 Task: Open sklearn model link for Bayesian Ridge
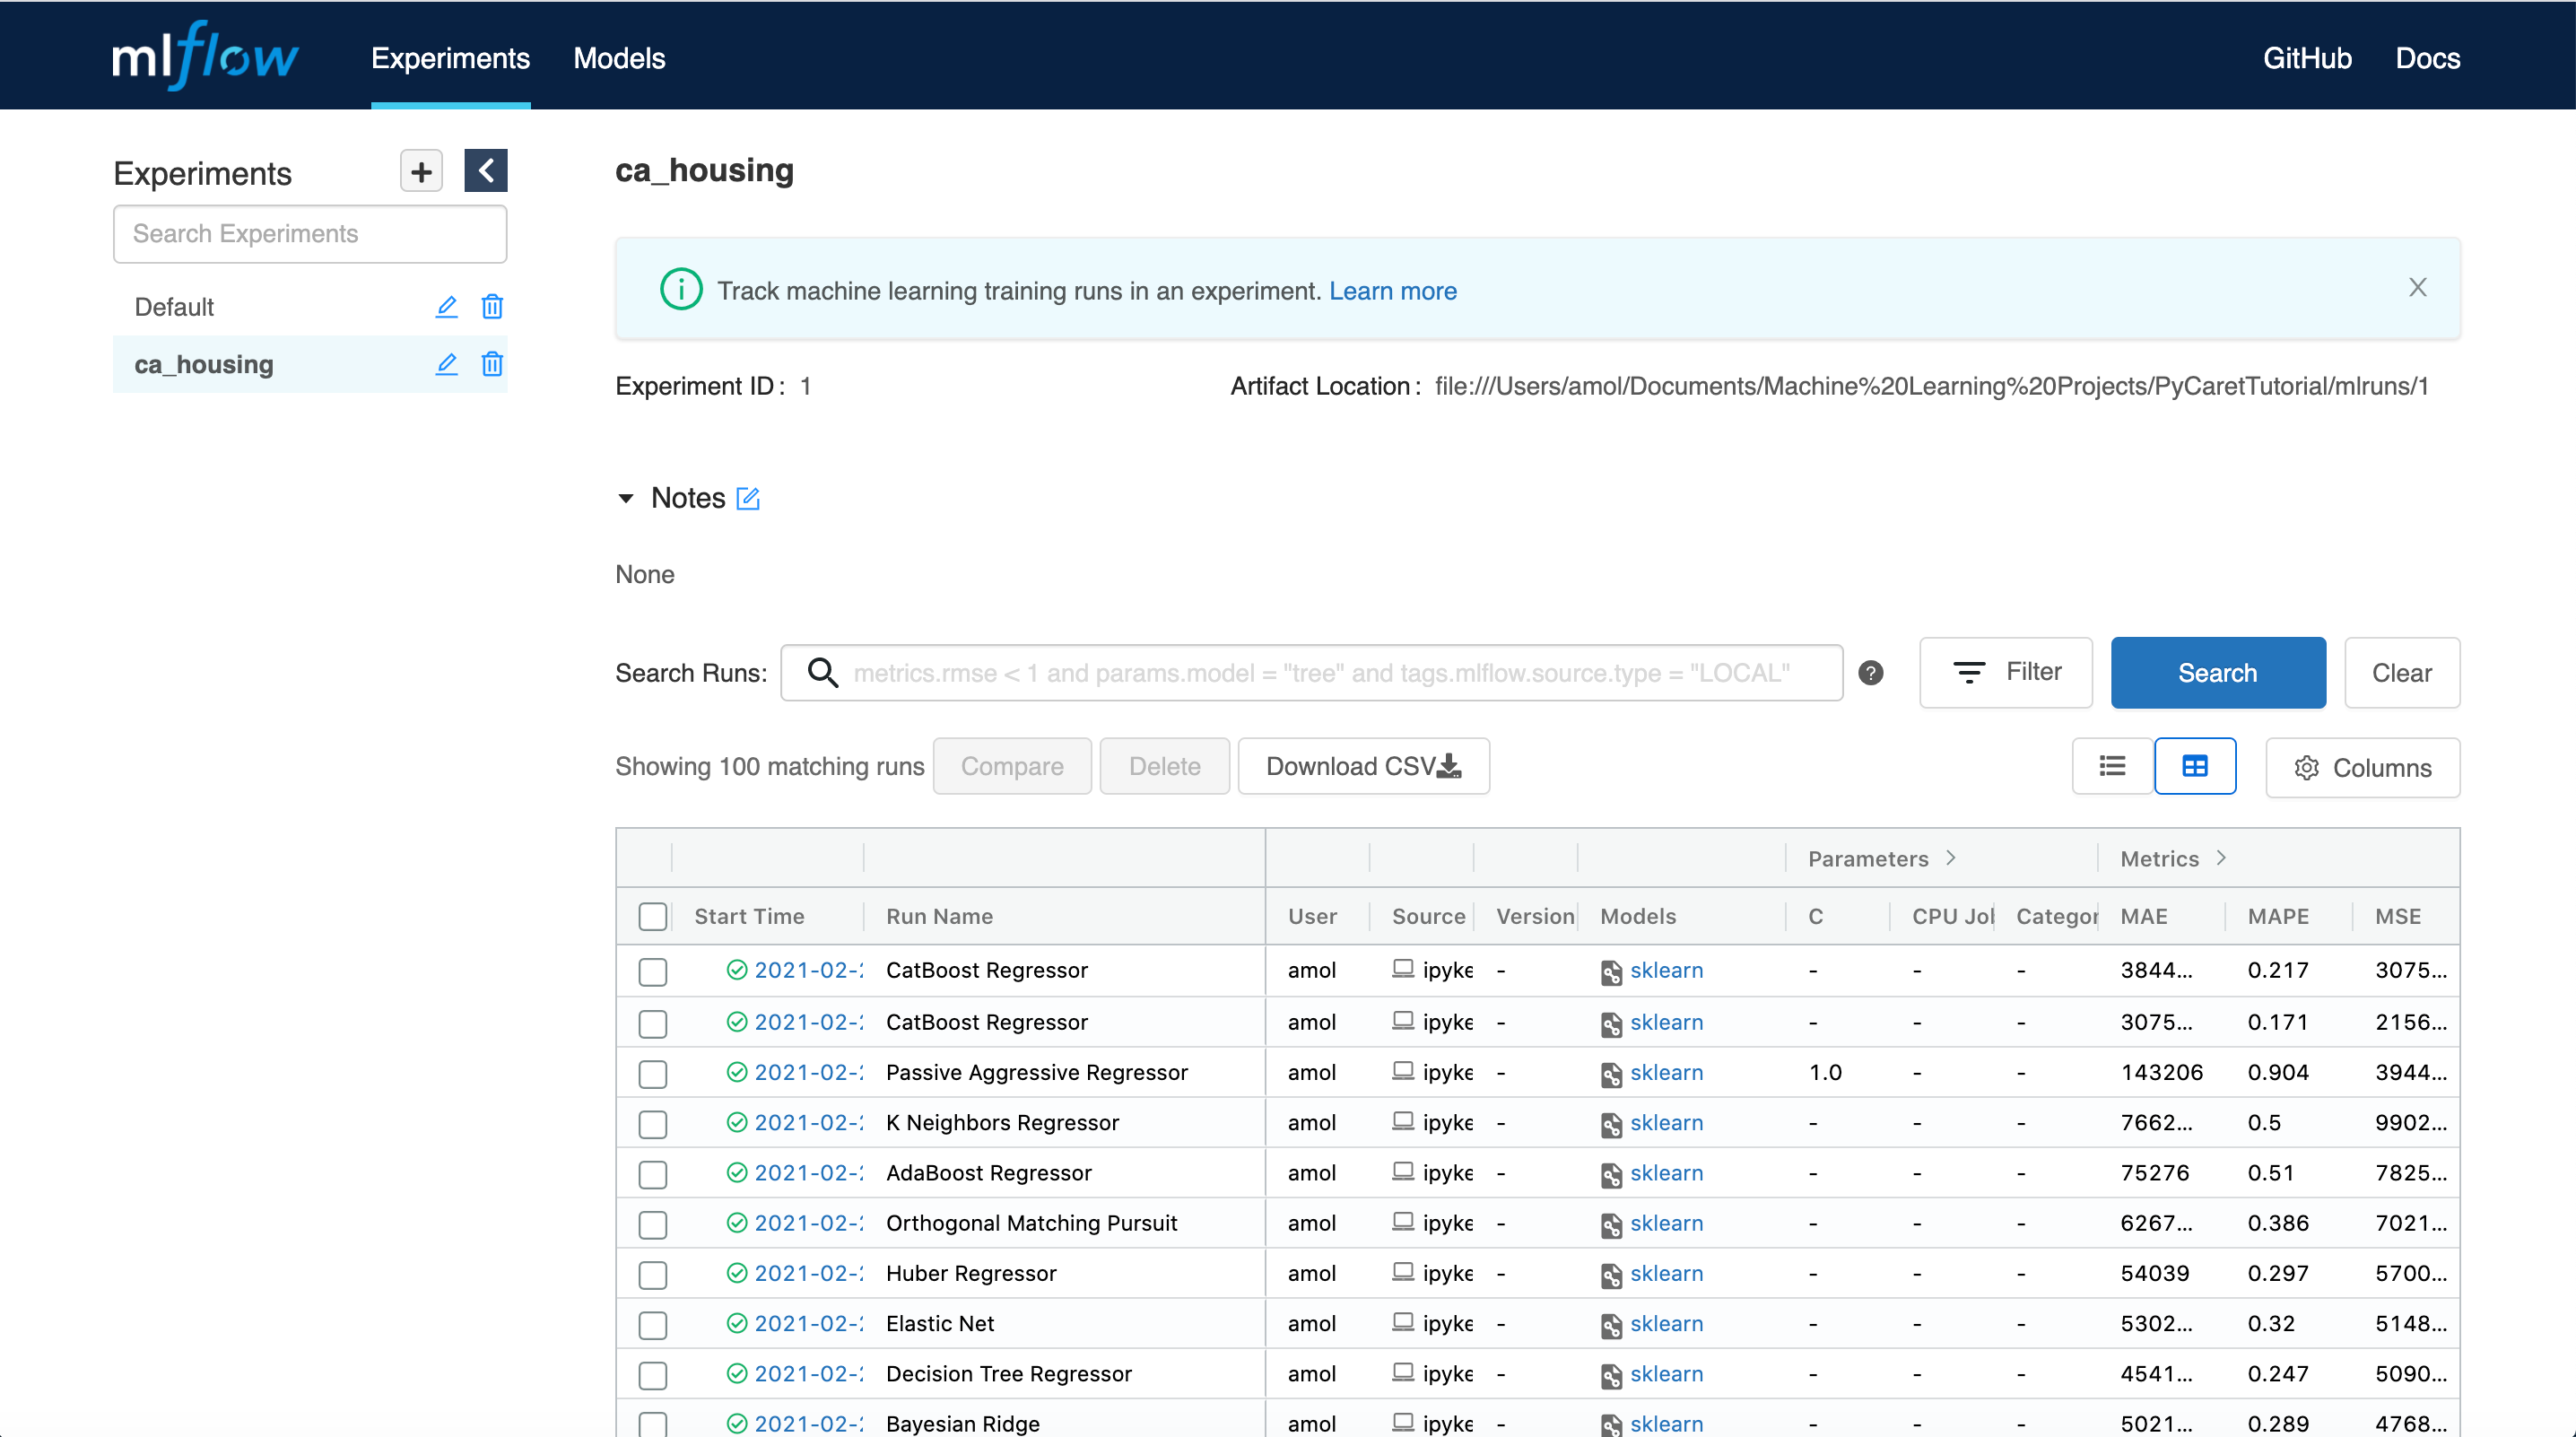(x=1667, y=1424)
